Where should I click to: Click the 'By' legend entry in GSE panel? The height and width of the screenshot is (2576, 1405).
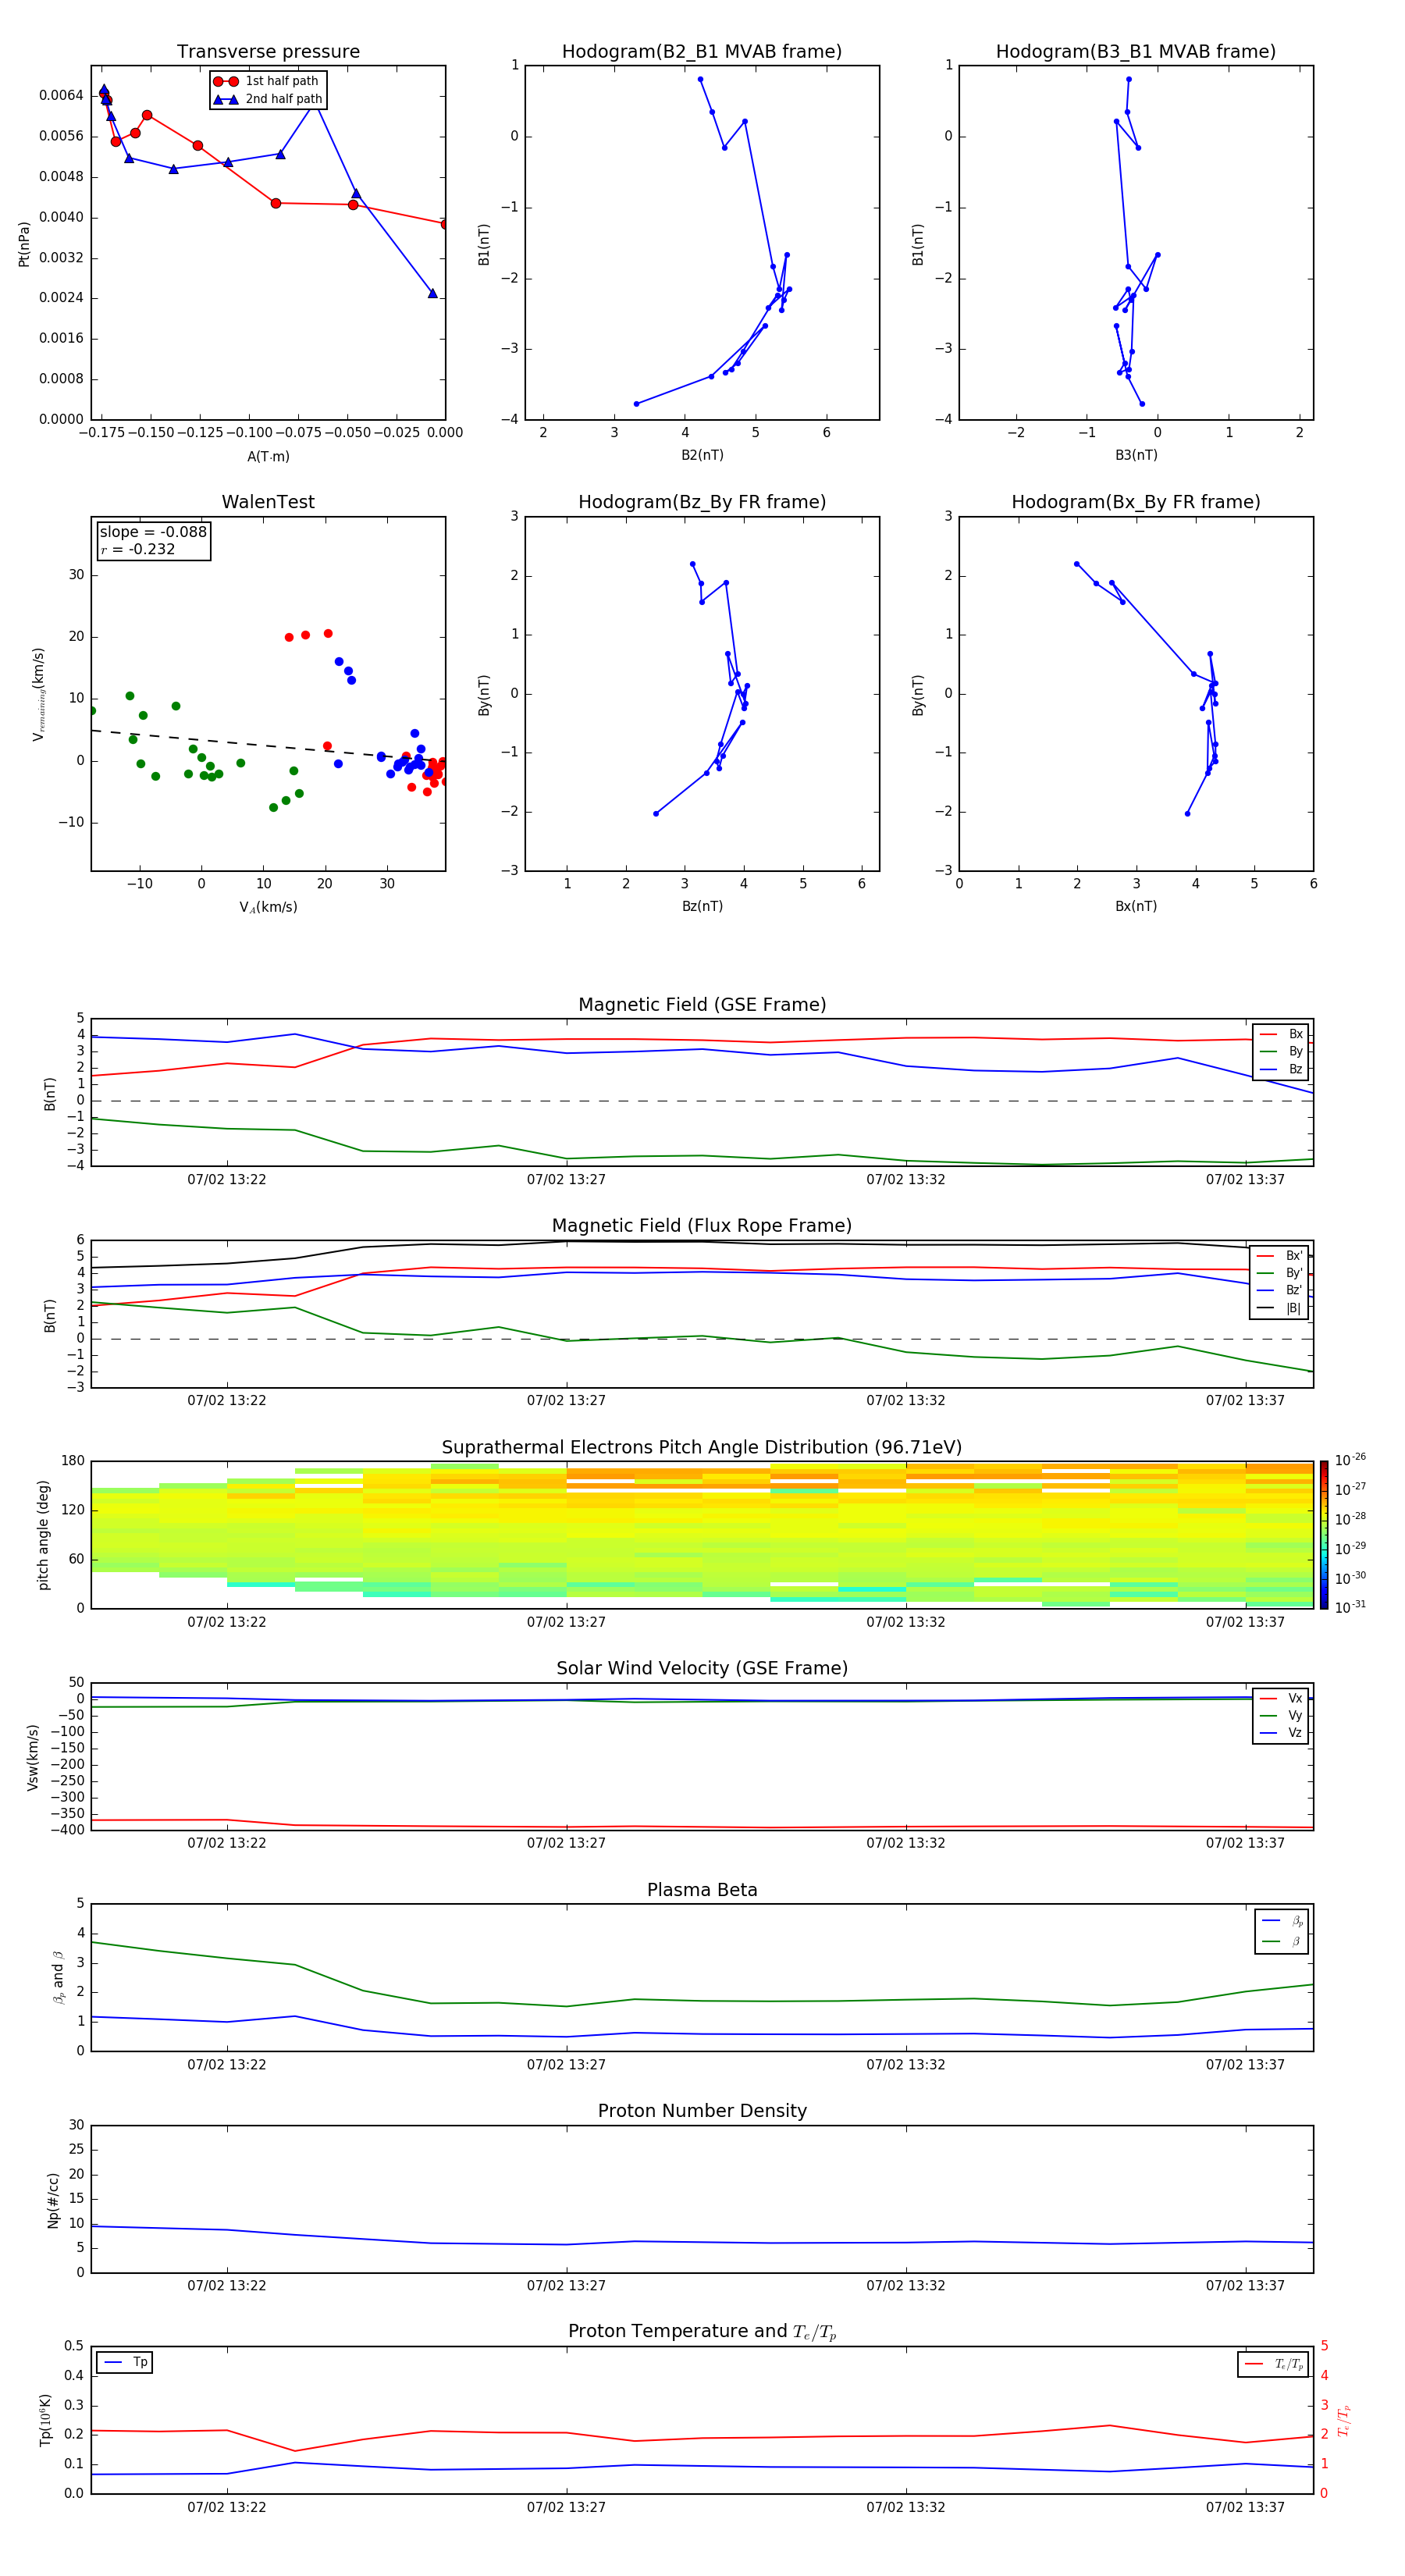coord(1281,1051)
